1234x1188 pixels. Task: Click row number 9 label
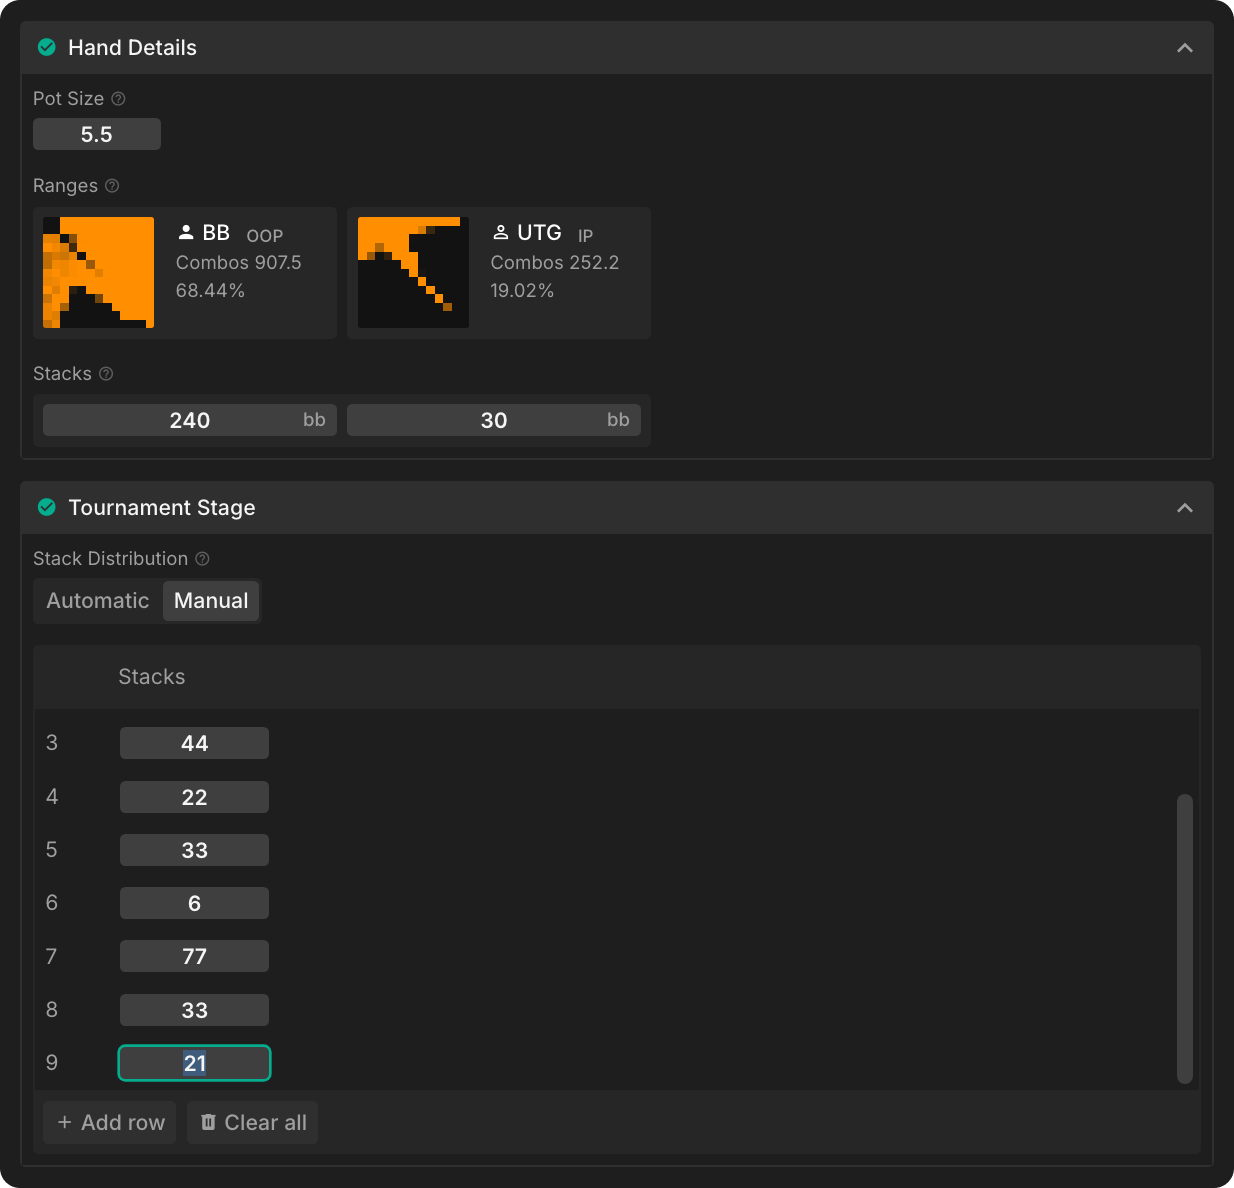click(x=52, y=1063)
